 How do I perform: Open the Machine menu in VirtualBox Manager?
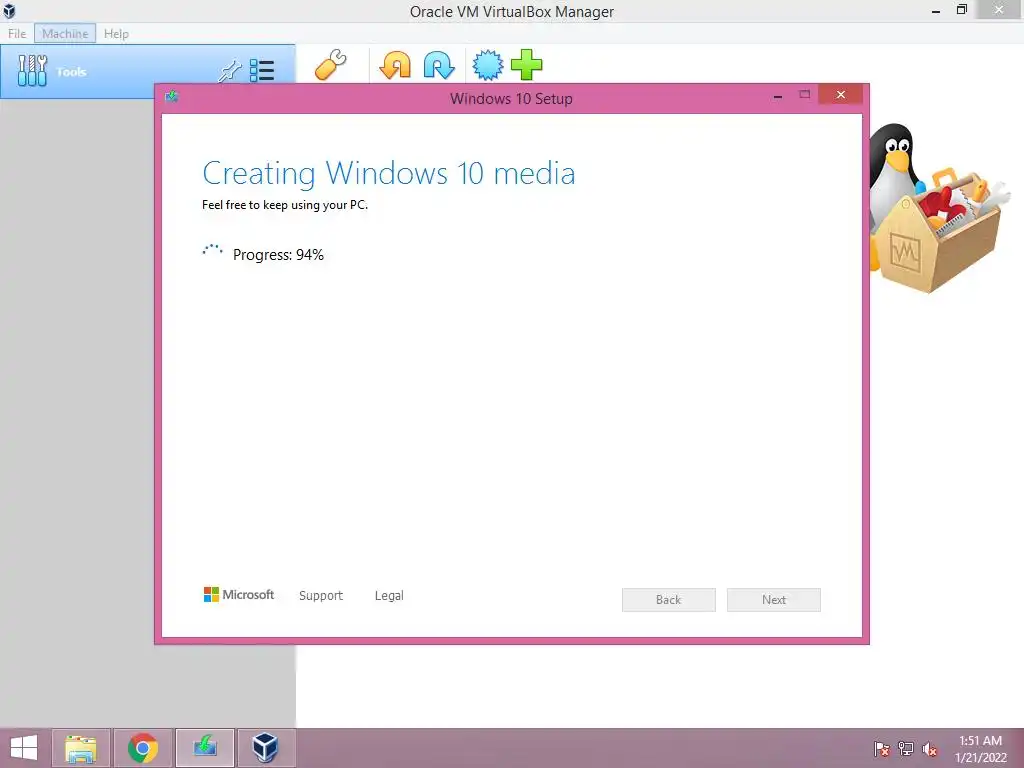pyautogui.click(x=65, y=33)
